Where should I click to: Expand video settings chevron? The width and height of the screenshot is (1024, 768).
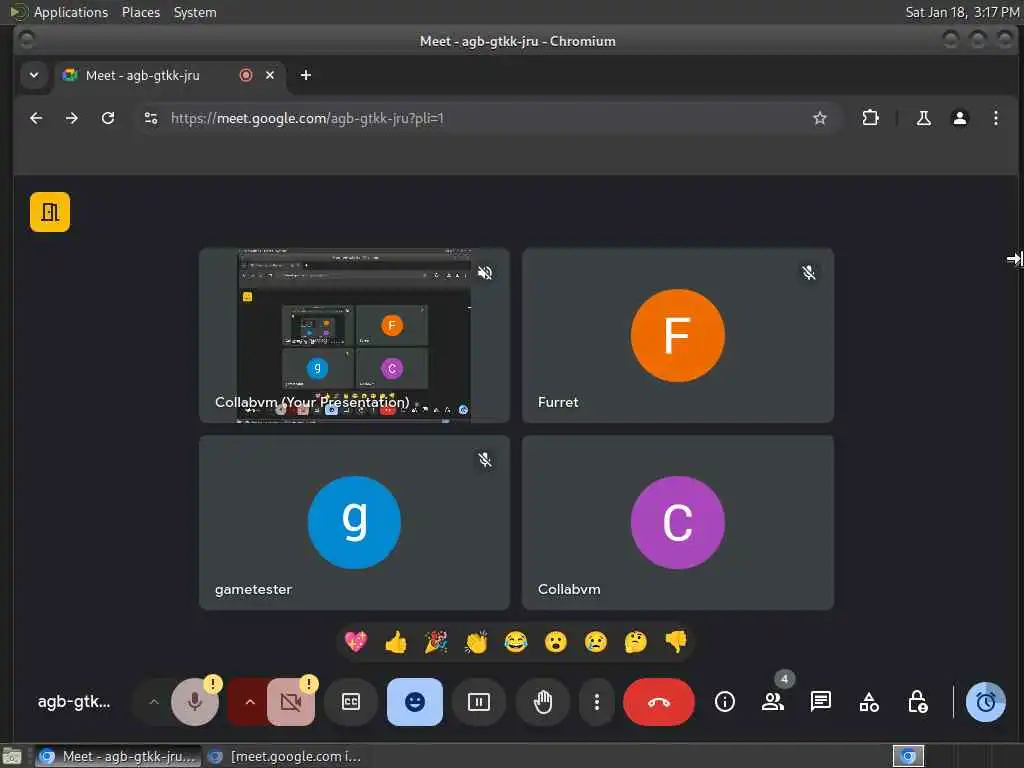click(249, 702)
